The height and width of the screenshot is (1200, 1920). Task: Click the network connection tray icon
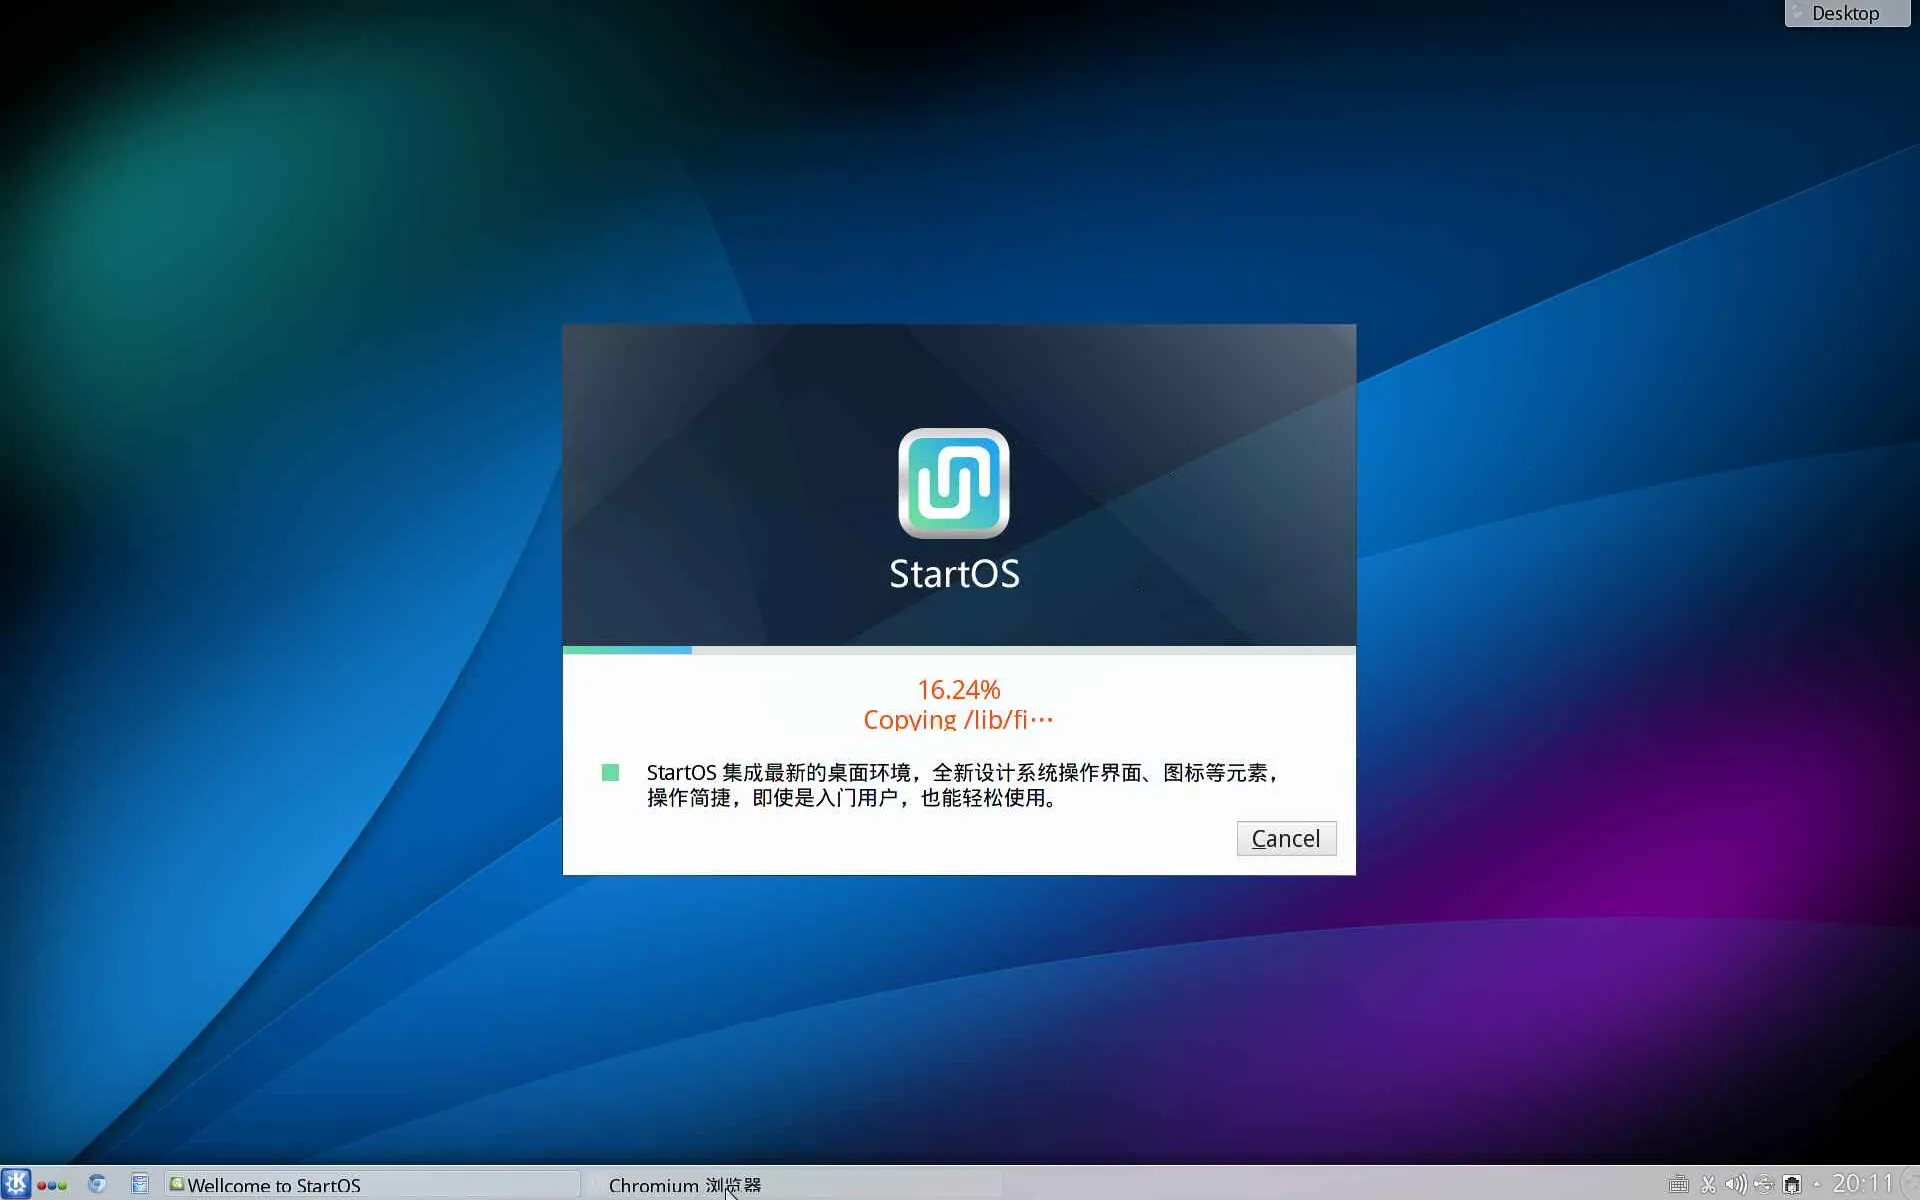click(1792, 1185)
